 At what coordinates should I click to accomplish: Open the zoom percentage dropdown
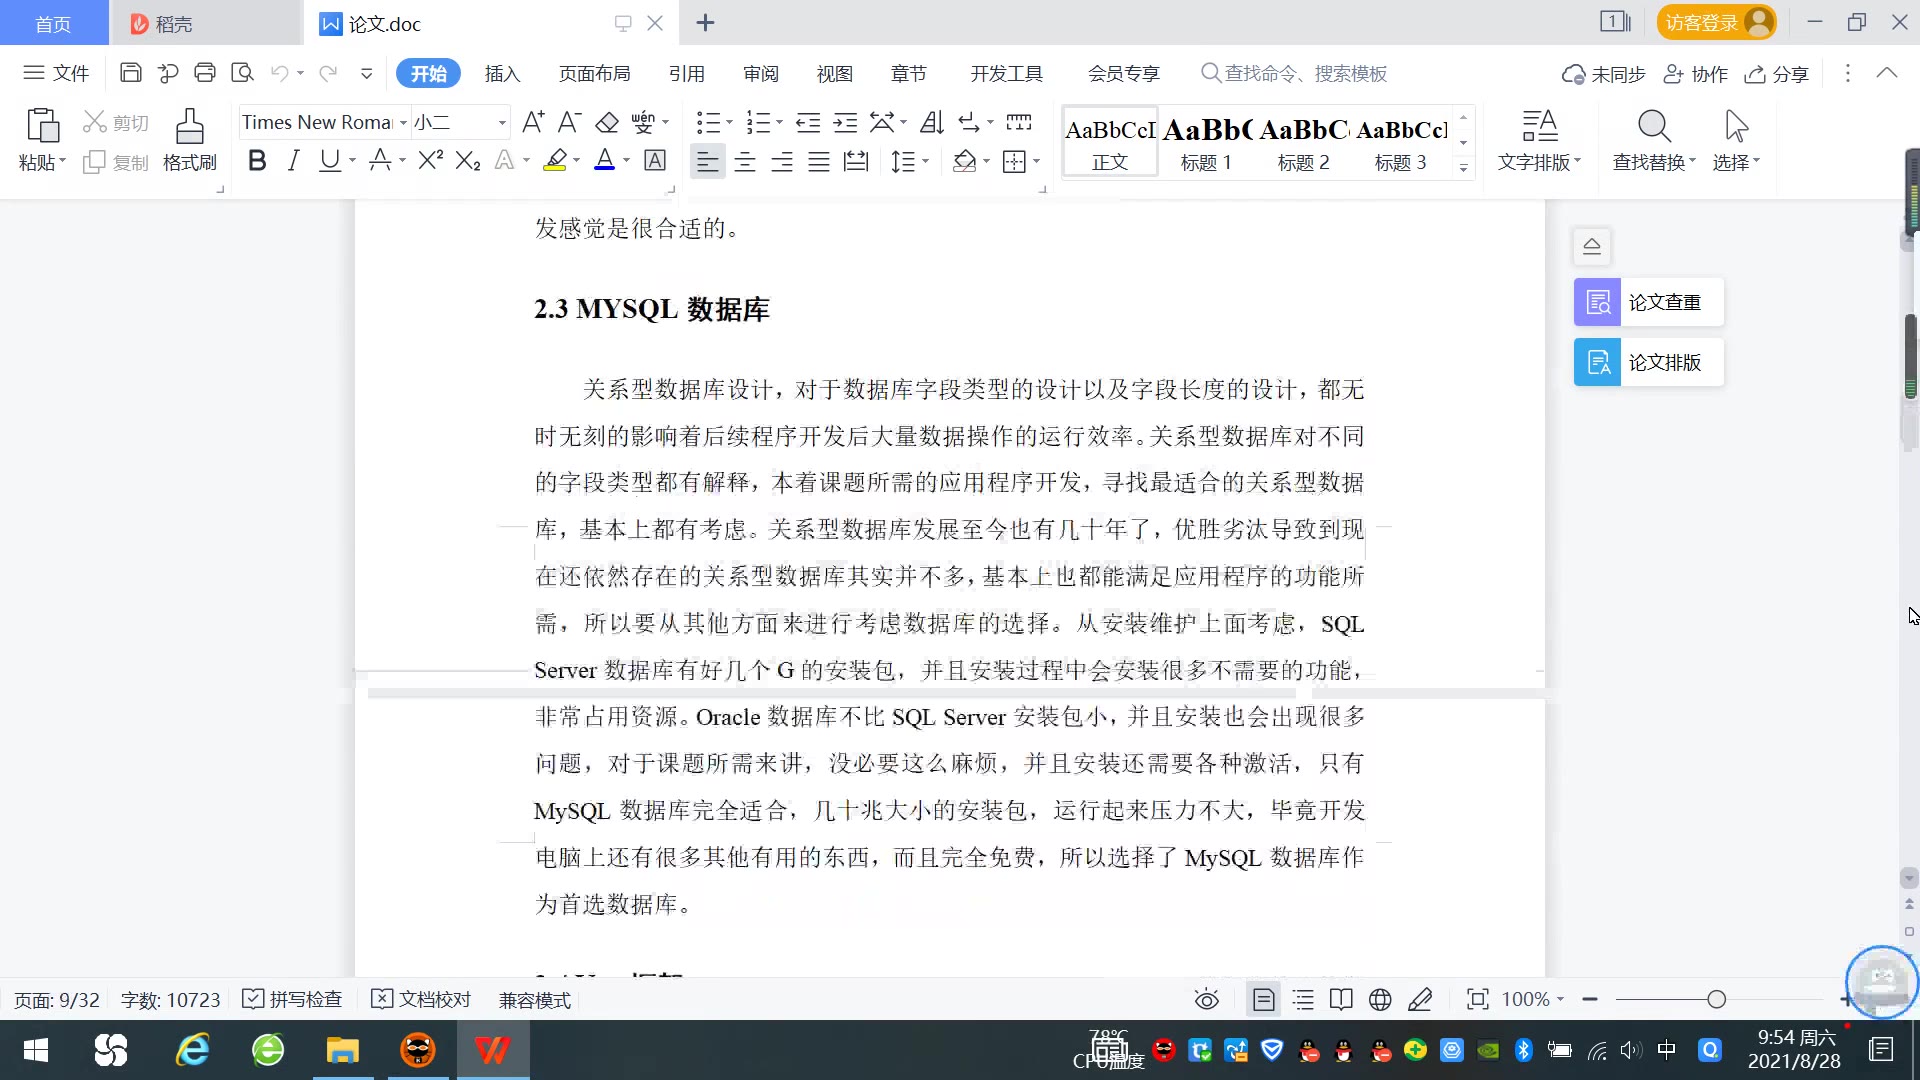1560,999
